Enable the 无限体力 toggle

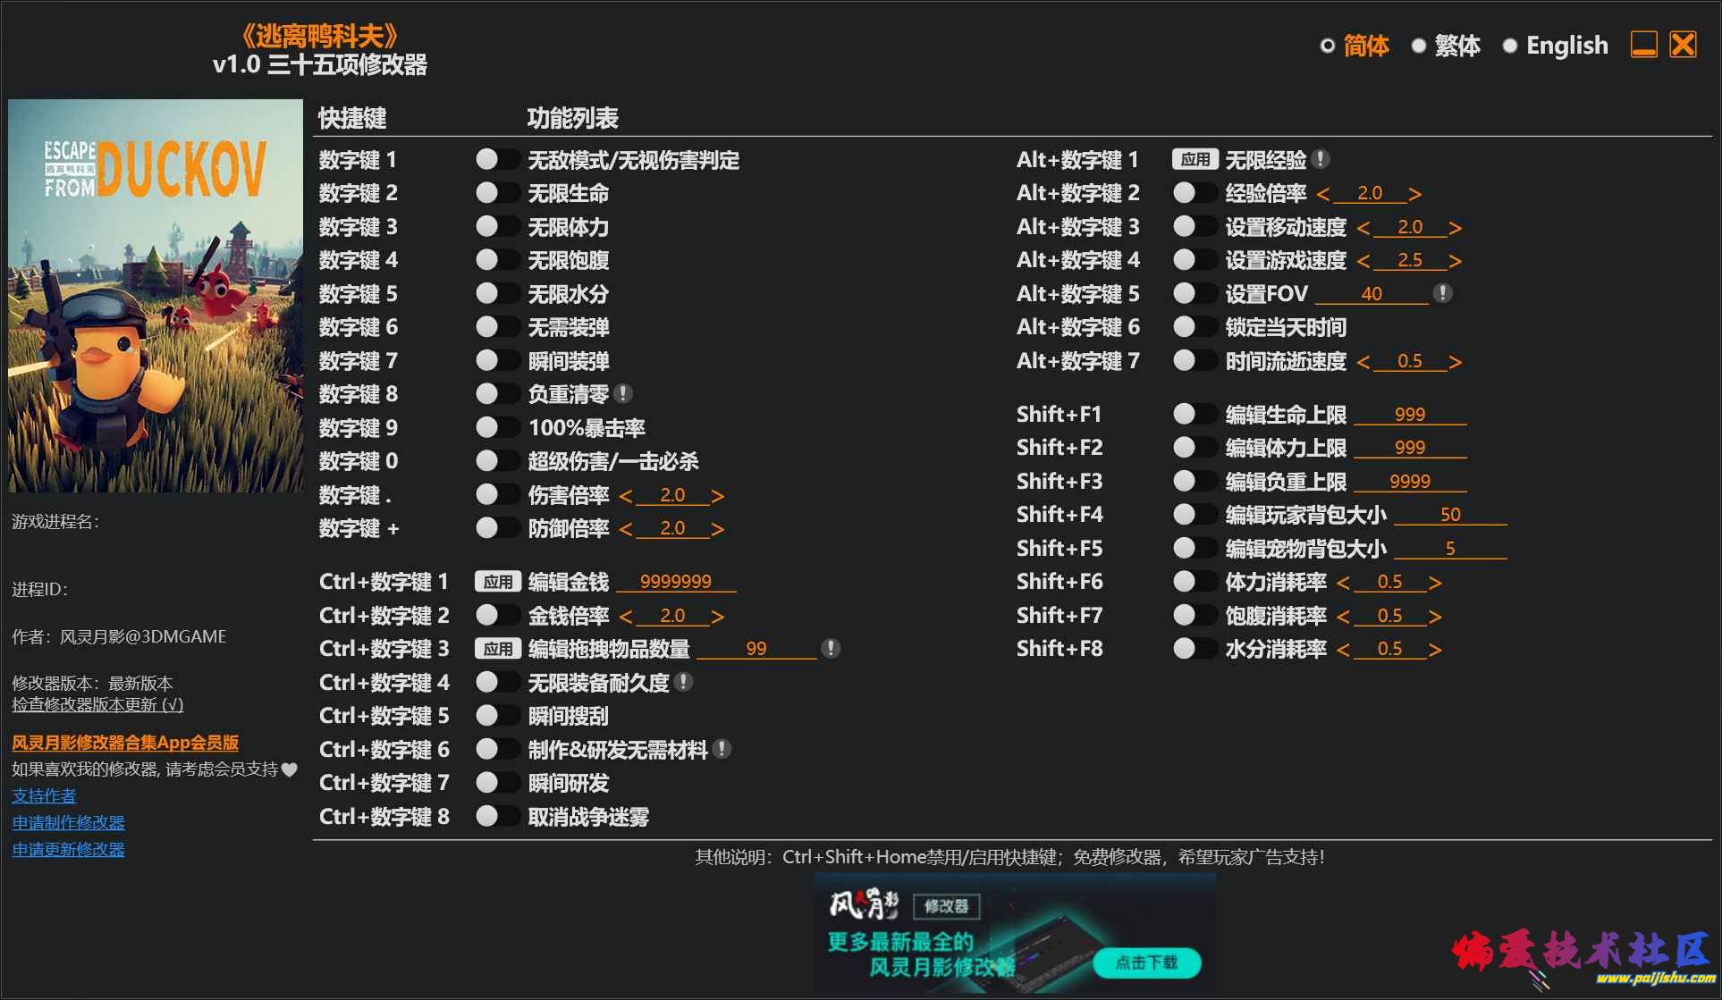tap(495, 226)
